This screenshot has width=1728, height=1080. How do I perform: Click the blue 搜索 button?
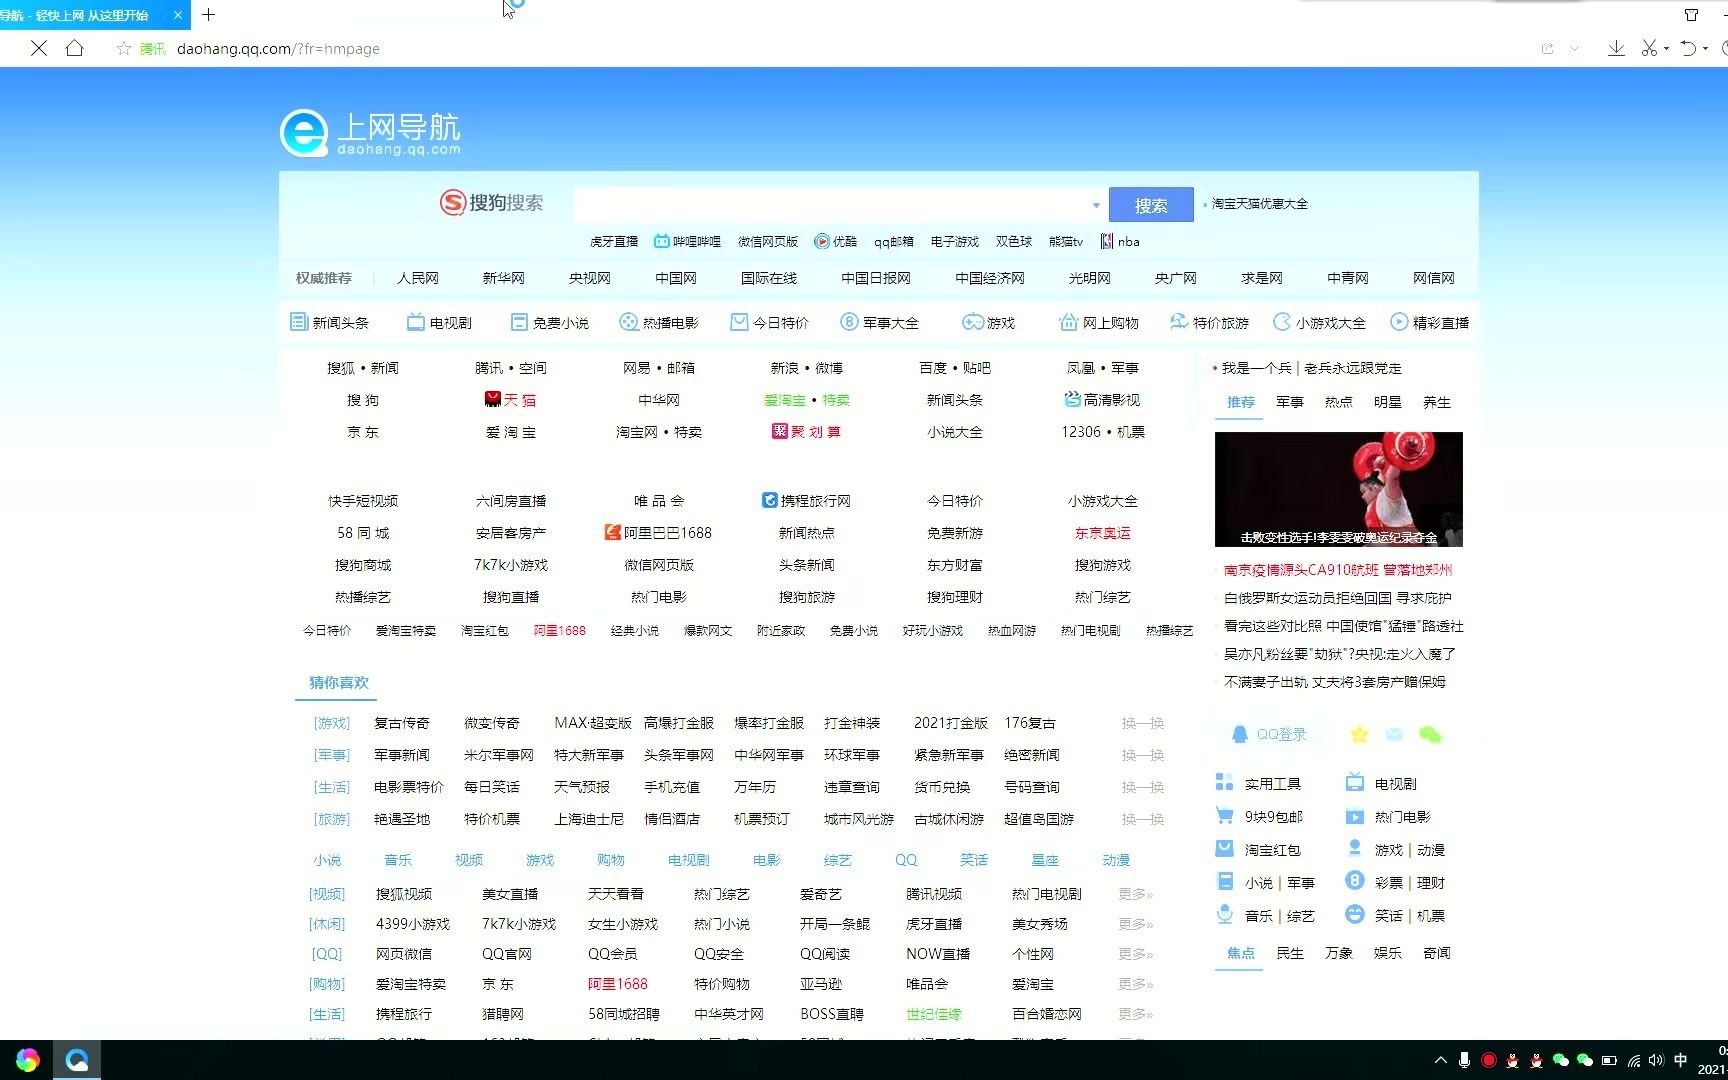(1151, 205)
